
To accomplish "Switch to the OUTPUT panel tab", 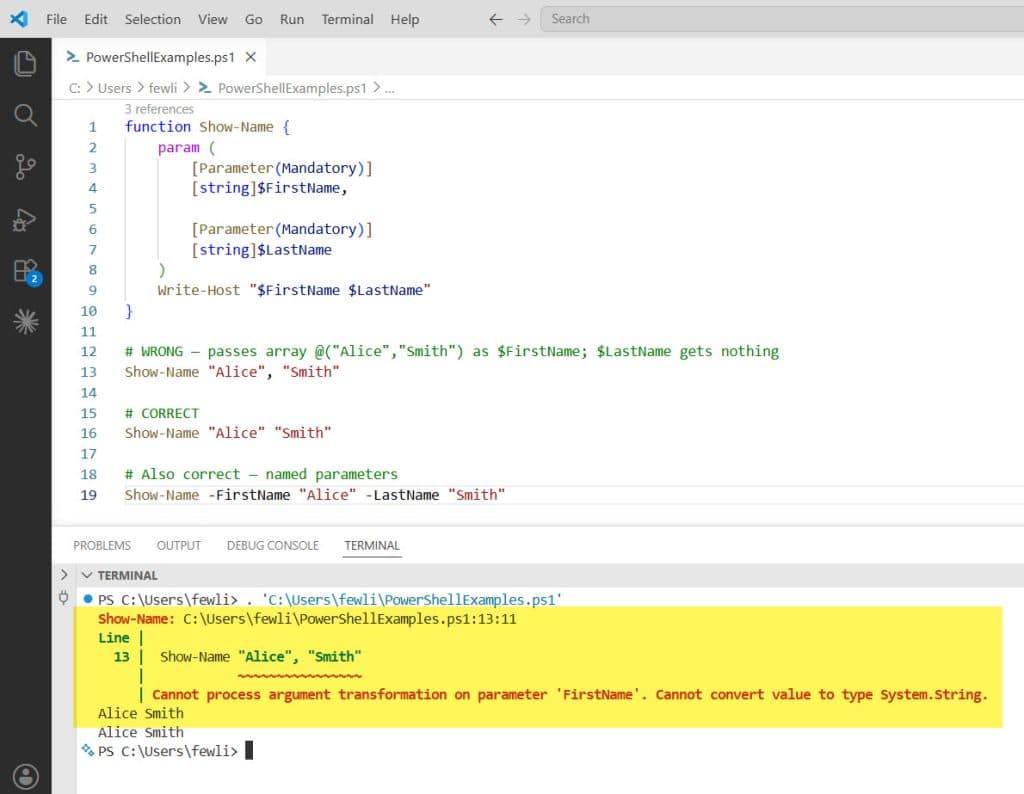I will [x=178, y=545].
